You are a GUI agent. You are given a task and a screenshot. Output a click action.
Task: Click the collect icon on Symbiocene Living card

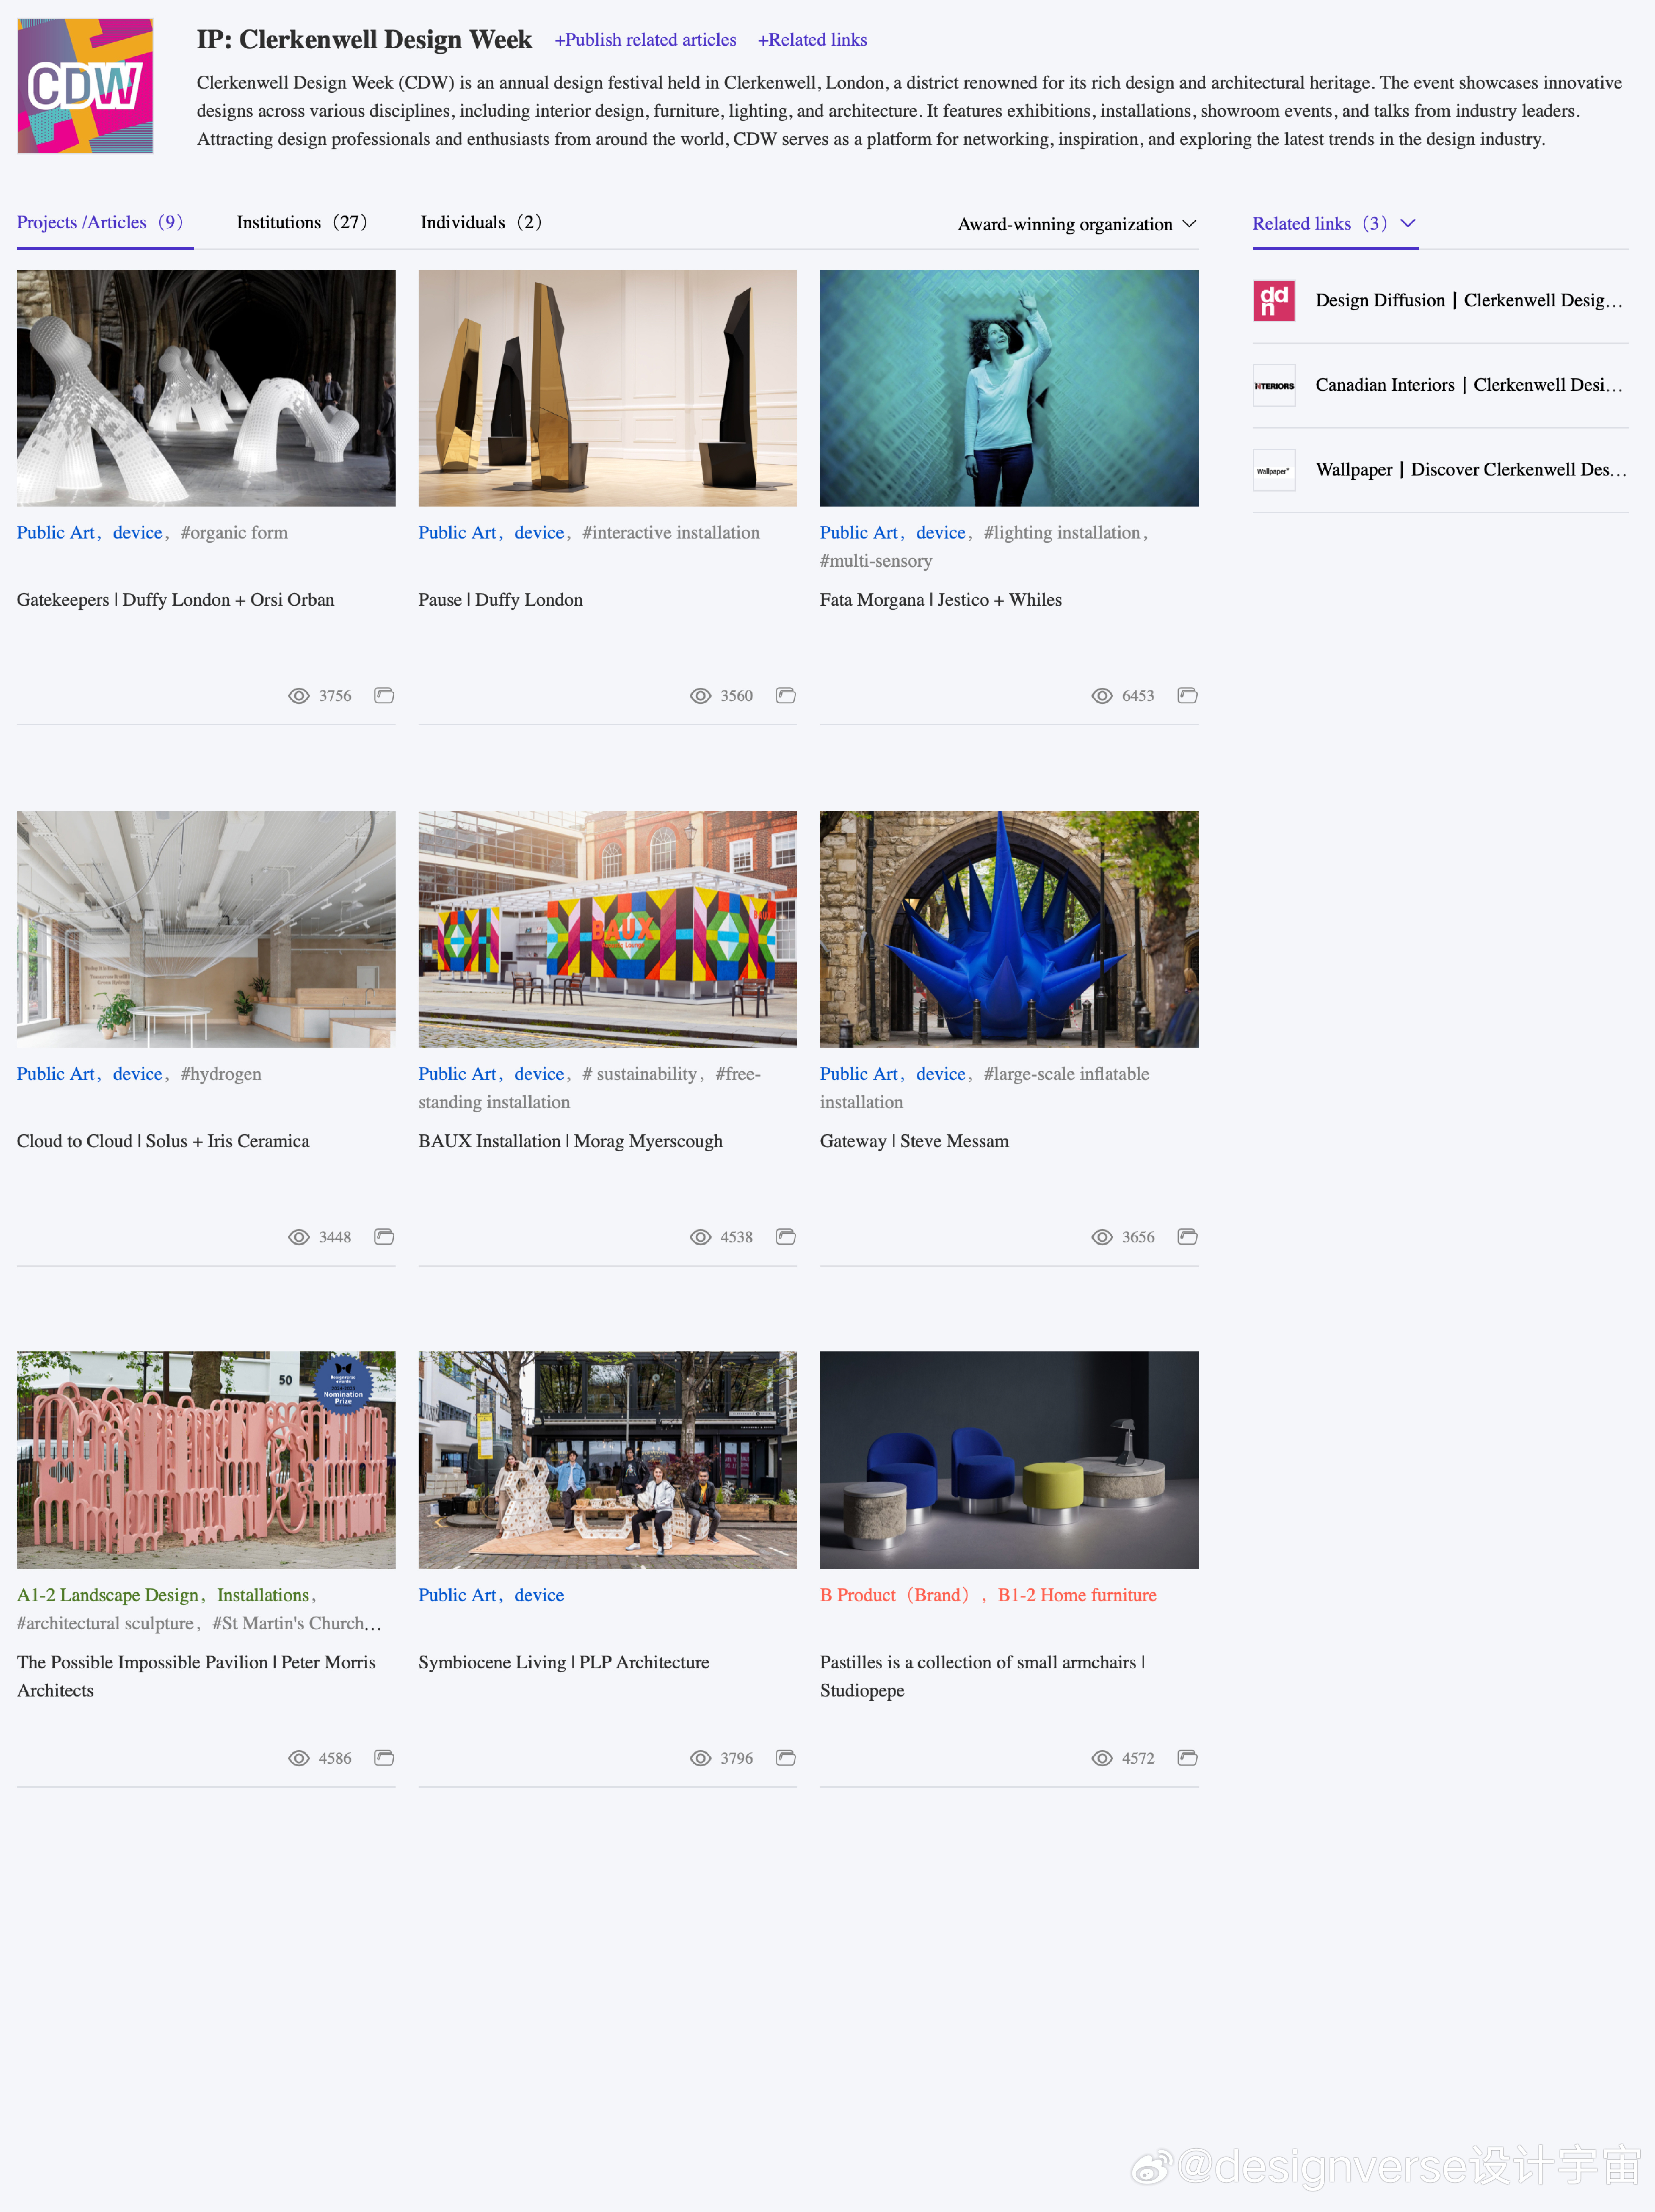coord(786,1758)
